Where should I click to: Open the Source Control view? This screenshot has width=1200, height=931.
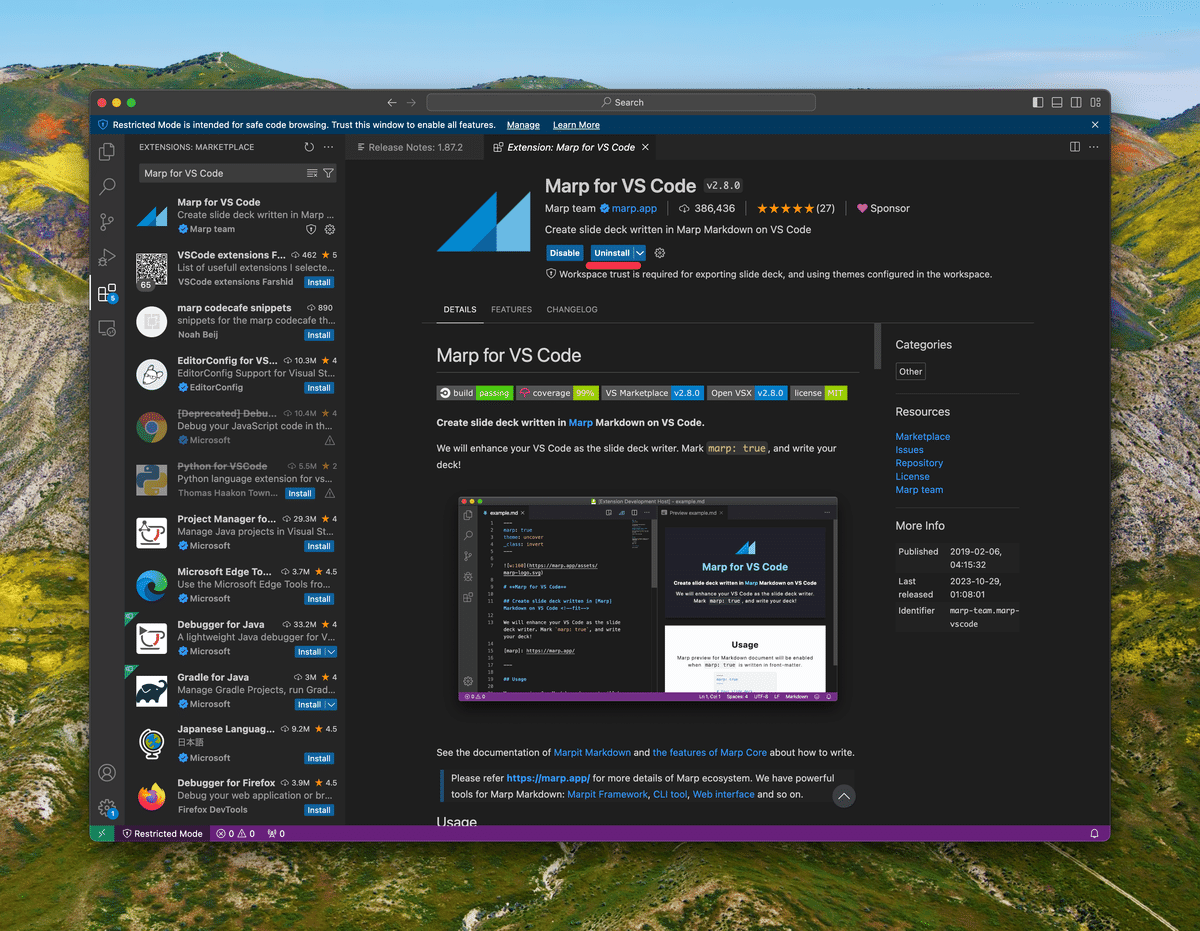coord(107,222)
